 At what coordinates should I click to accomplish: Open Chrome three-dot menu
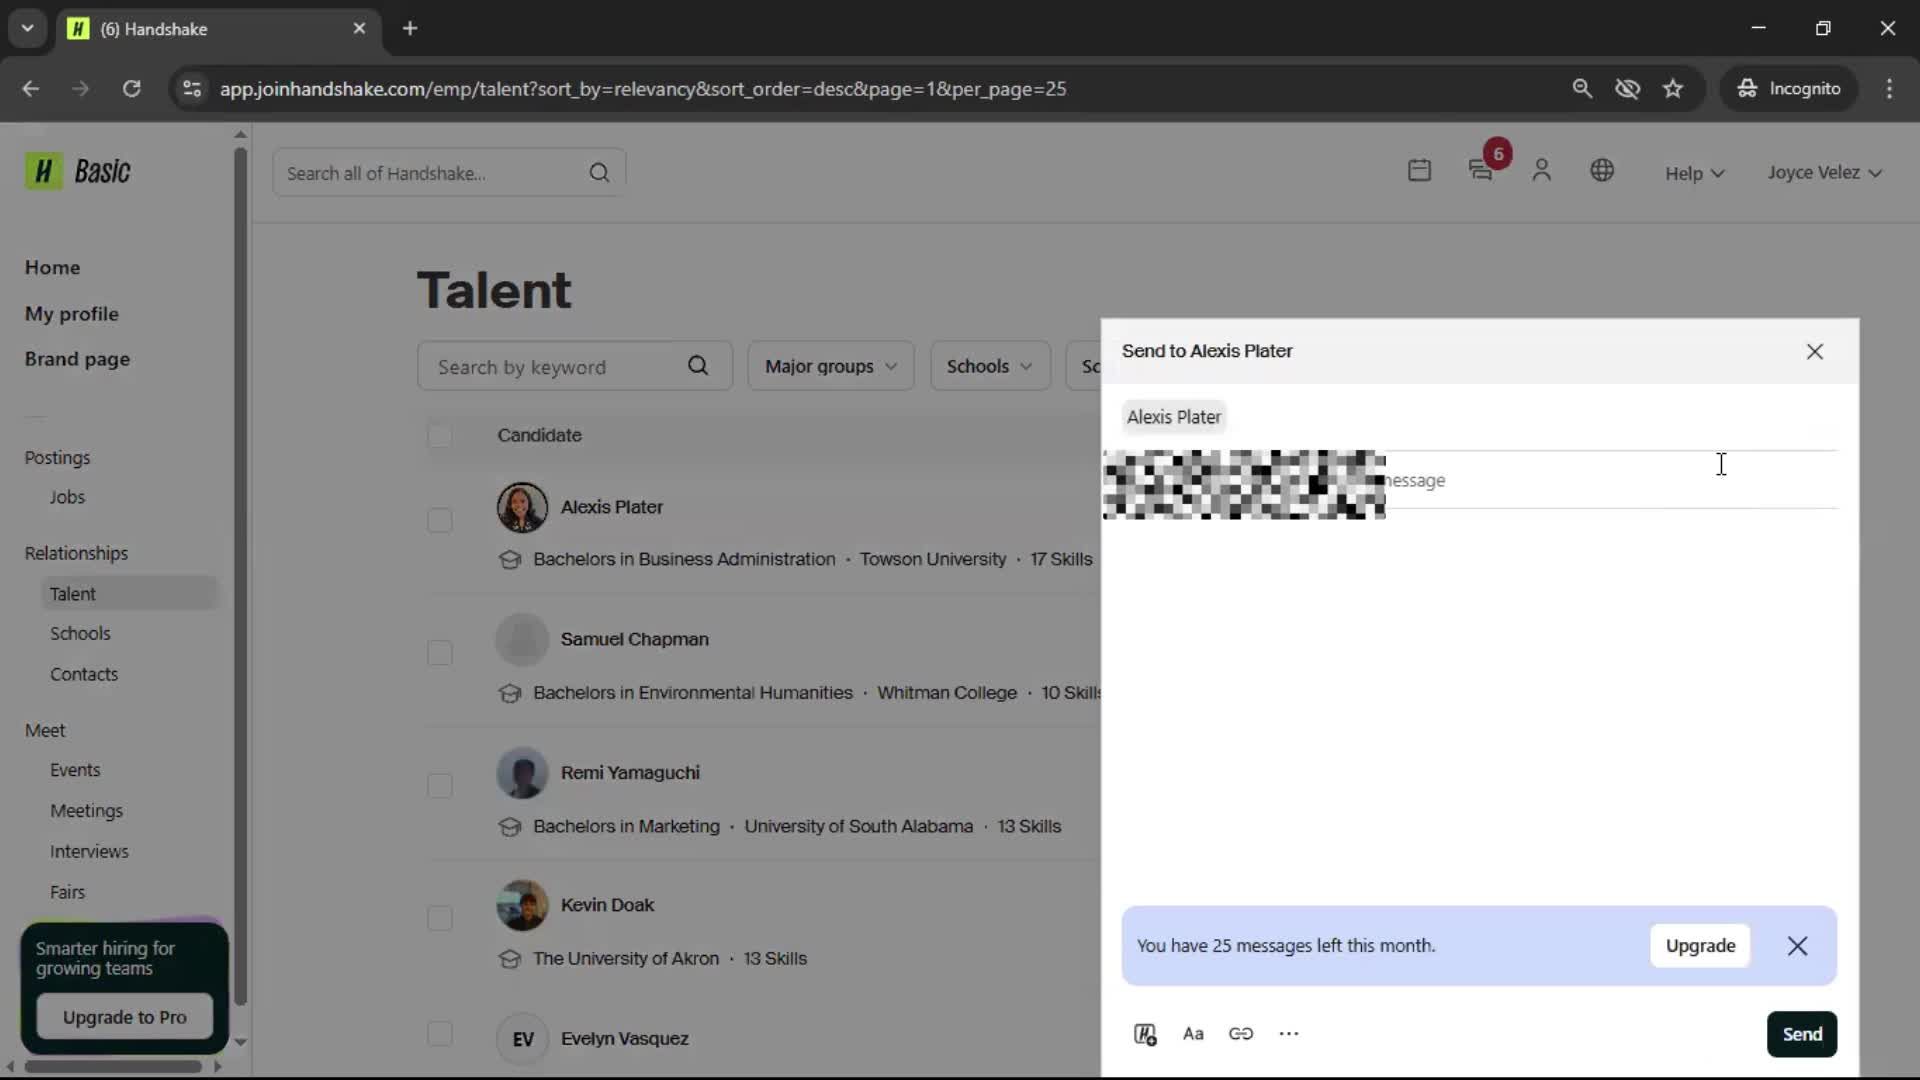click(x=1889, y=88)
